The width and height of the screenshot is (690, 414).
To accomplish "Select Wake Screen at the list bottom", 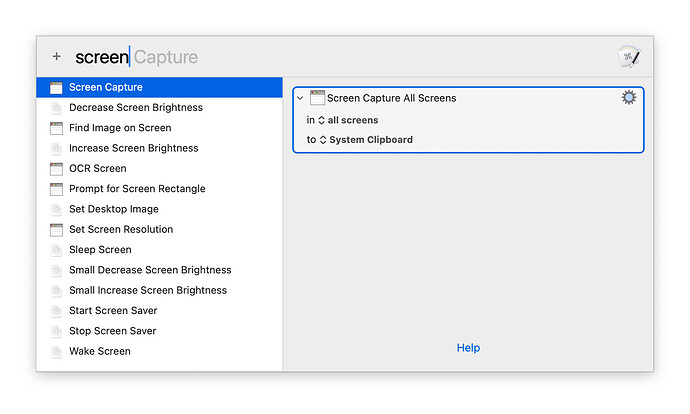I will coord(99,351).
